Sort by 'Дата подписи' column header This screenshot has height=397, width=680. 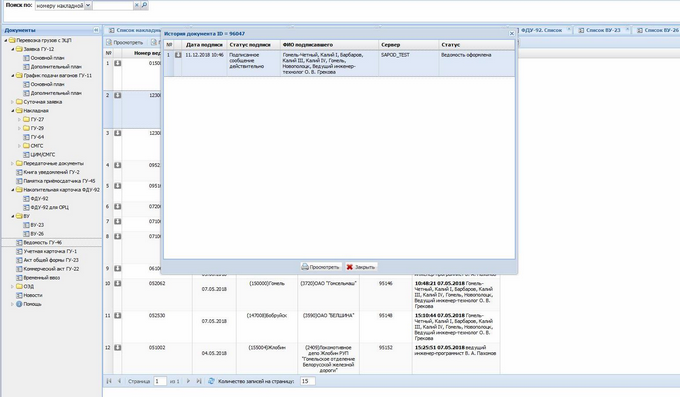tap(204, 45)
